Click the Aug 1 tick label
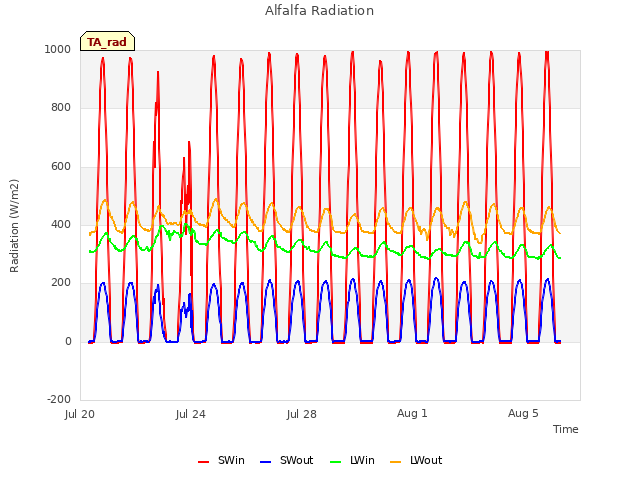This screenshot has width=640, height=480. 412,413
